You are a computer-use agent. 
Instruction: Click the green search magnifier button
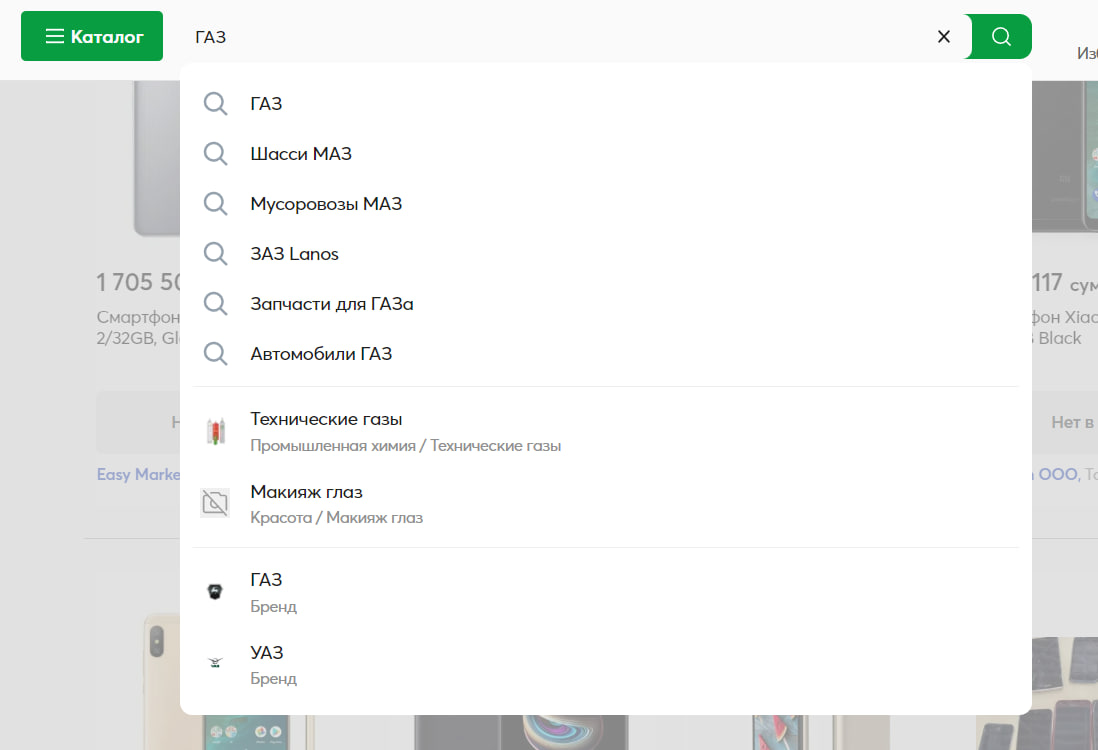(1001, 36)
